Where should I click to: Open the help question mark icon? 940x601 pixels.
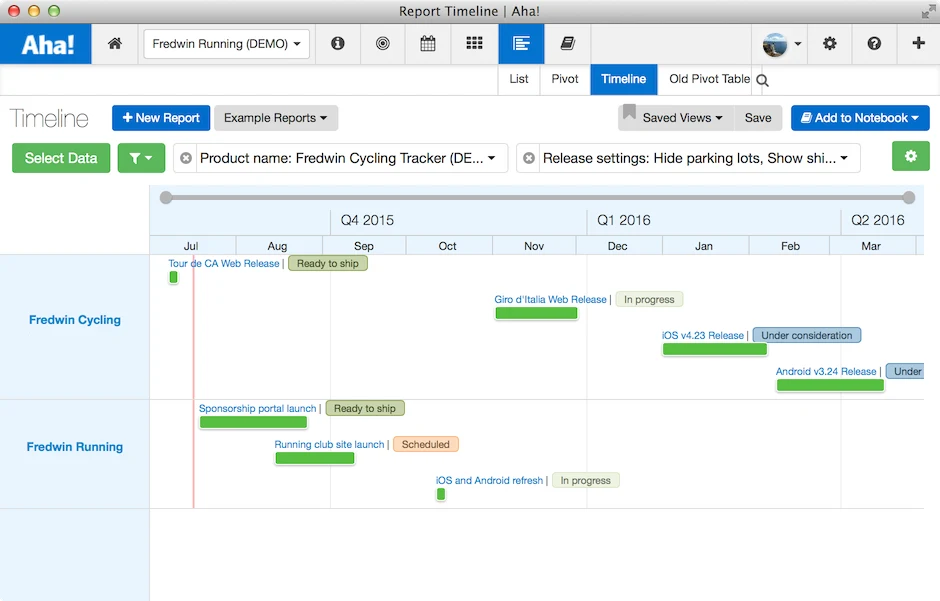tap(874, 43)
